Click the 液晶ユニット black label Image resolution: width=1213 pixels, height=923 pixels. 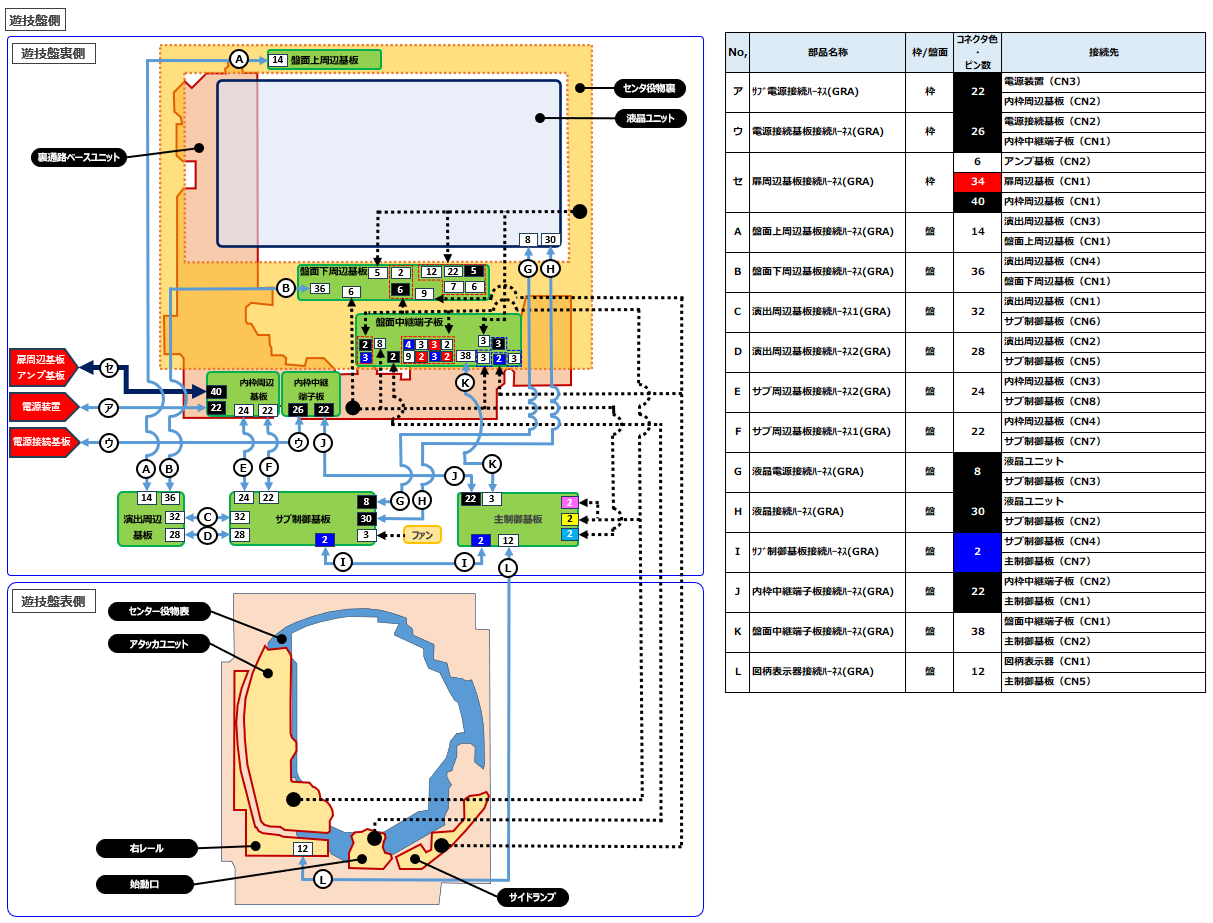[x=650, y=118]
